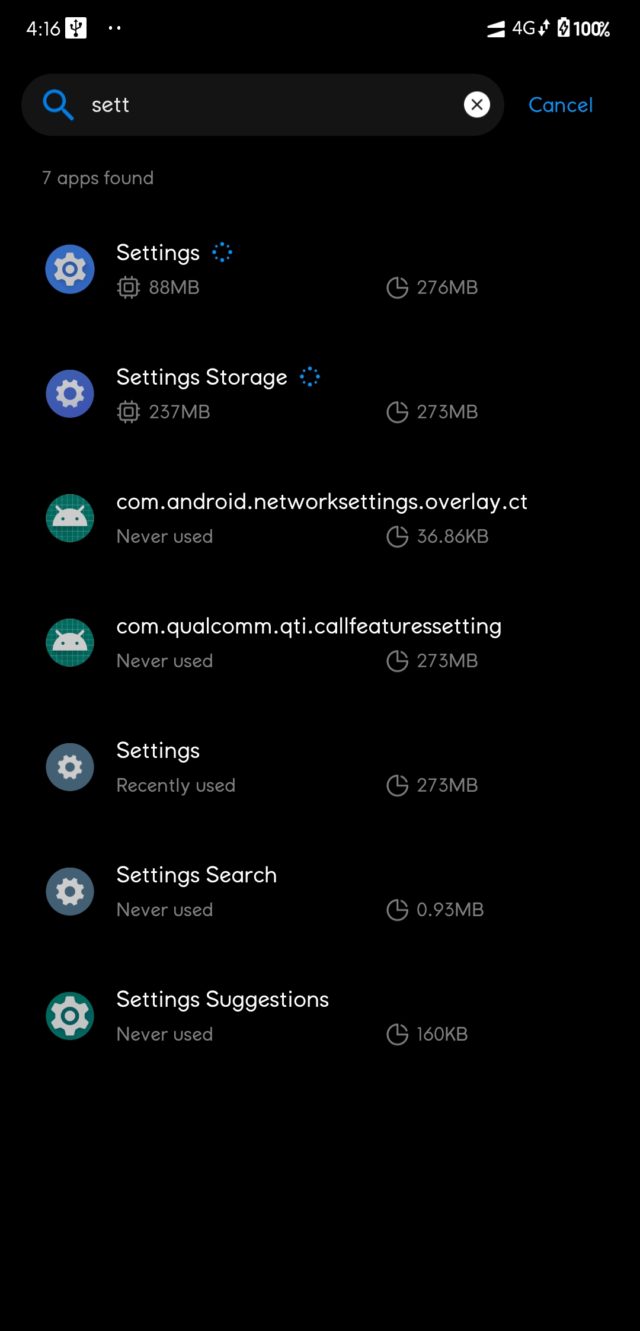This screenshot has width=640, height=1331.
Task: Click the Android icon beside com.android.networksettings.overlay.ct
Action: click(x=69, y=517)
